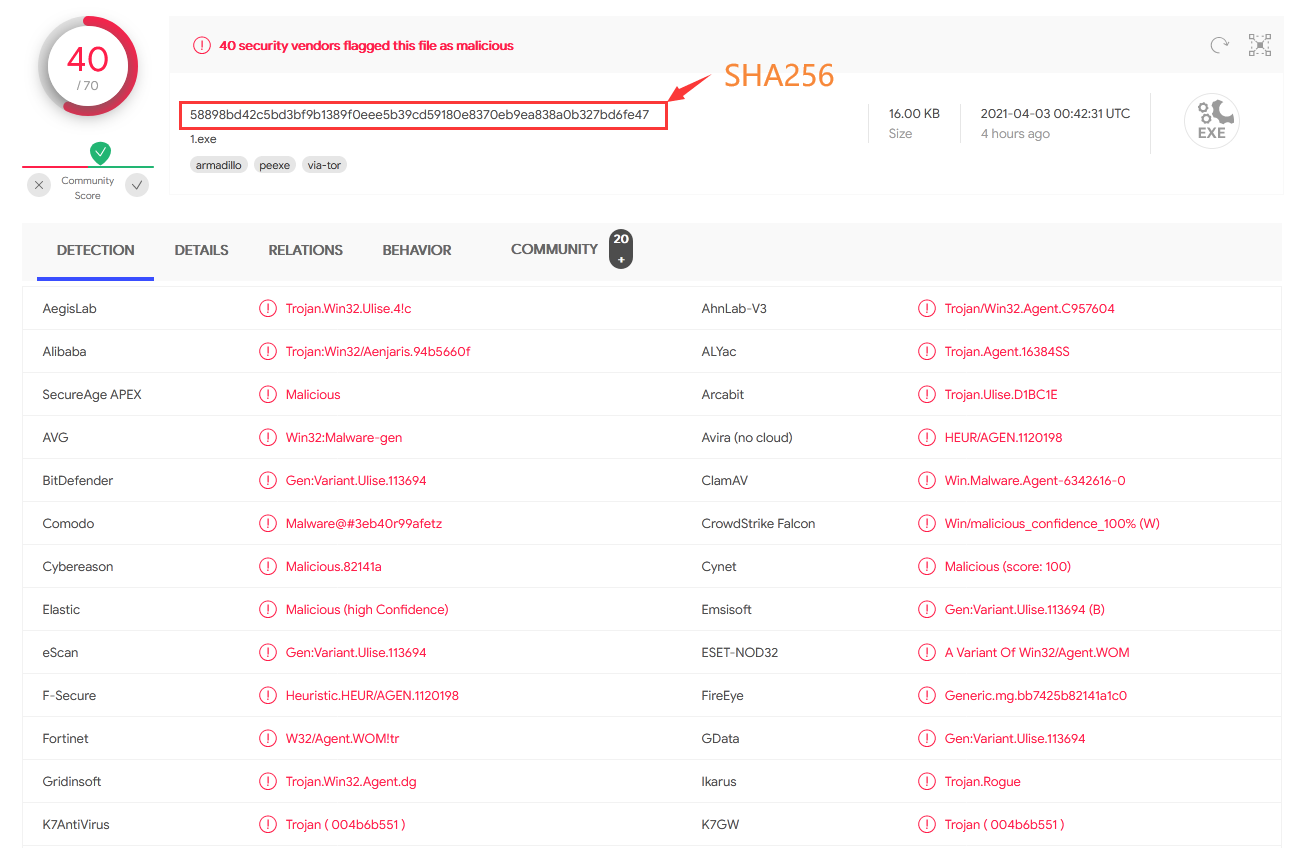Vote malicious with the X button
The image size is (1291, 848).
click(39, 185)
